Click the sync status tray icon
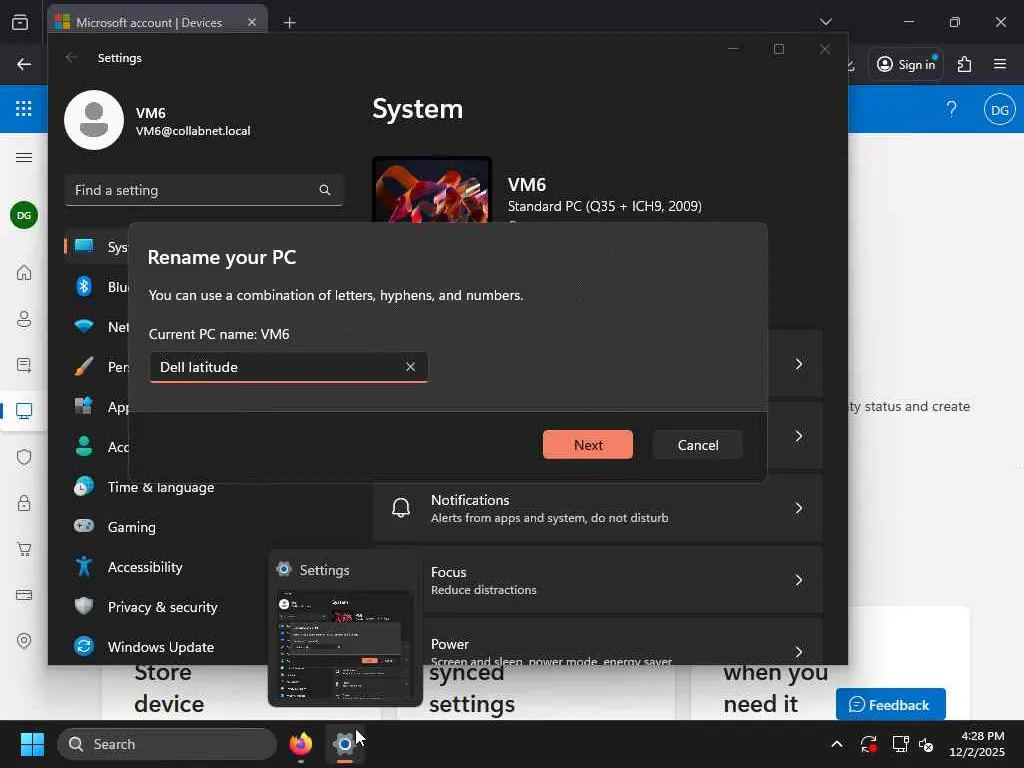This screenshot has height=768, width=1024. pos(869,744)
